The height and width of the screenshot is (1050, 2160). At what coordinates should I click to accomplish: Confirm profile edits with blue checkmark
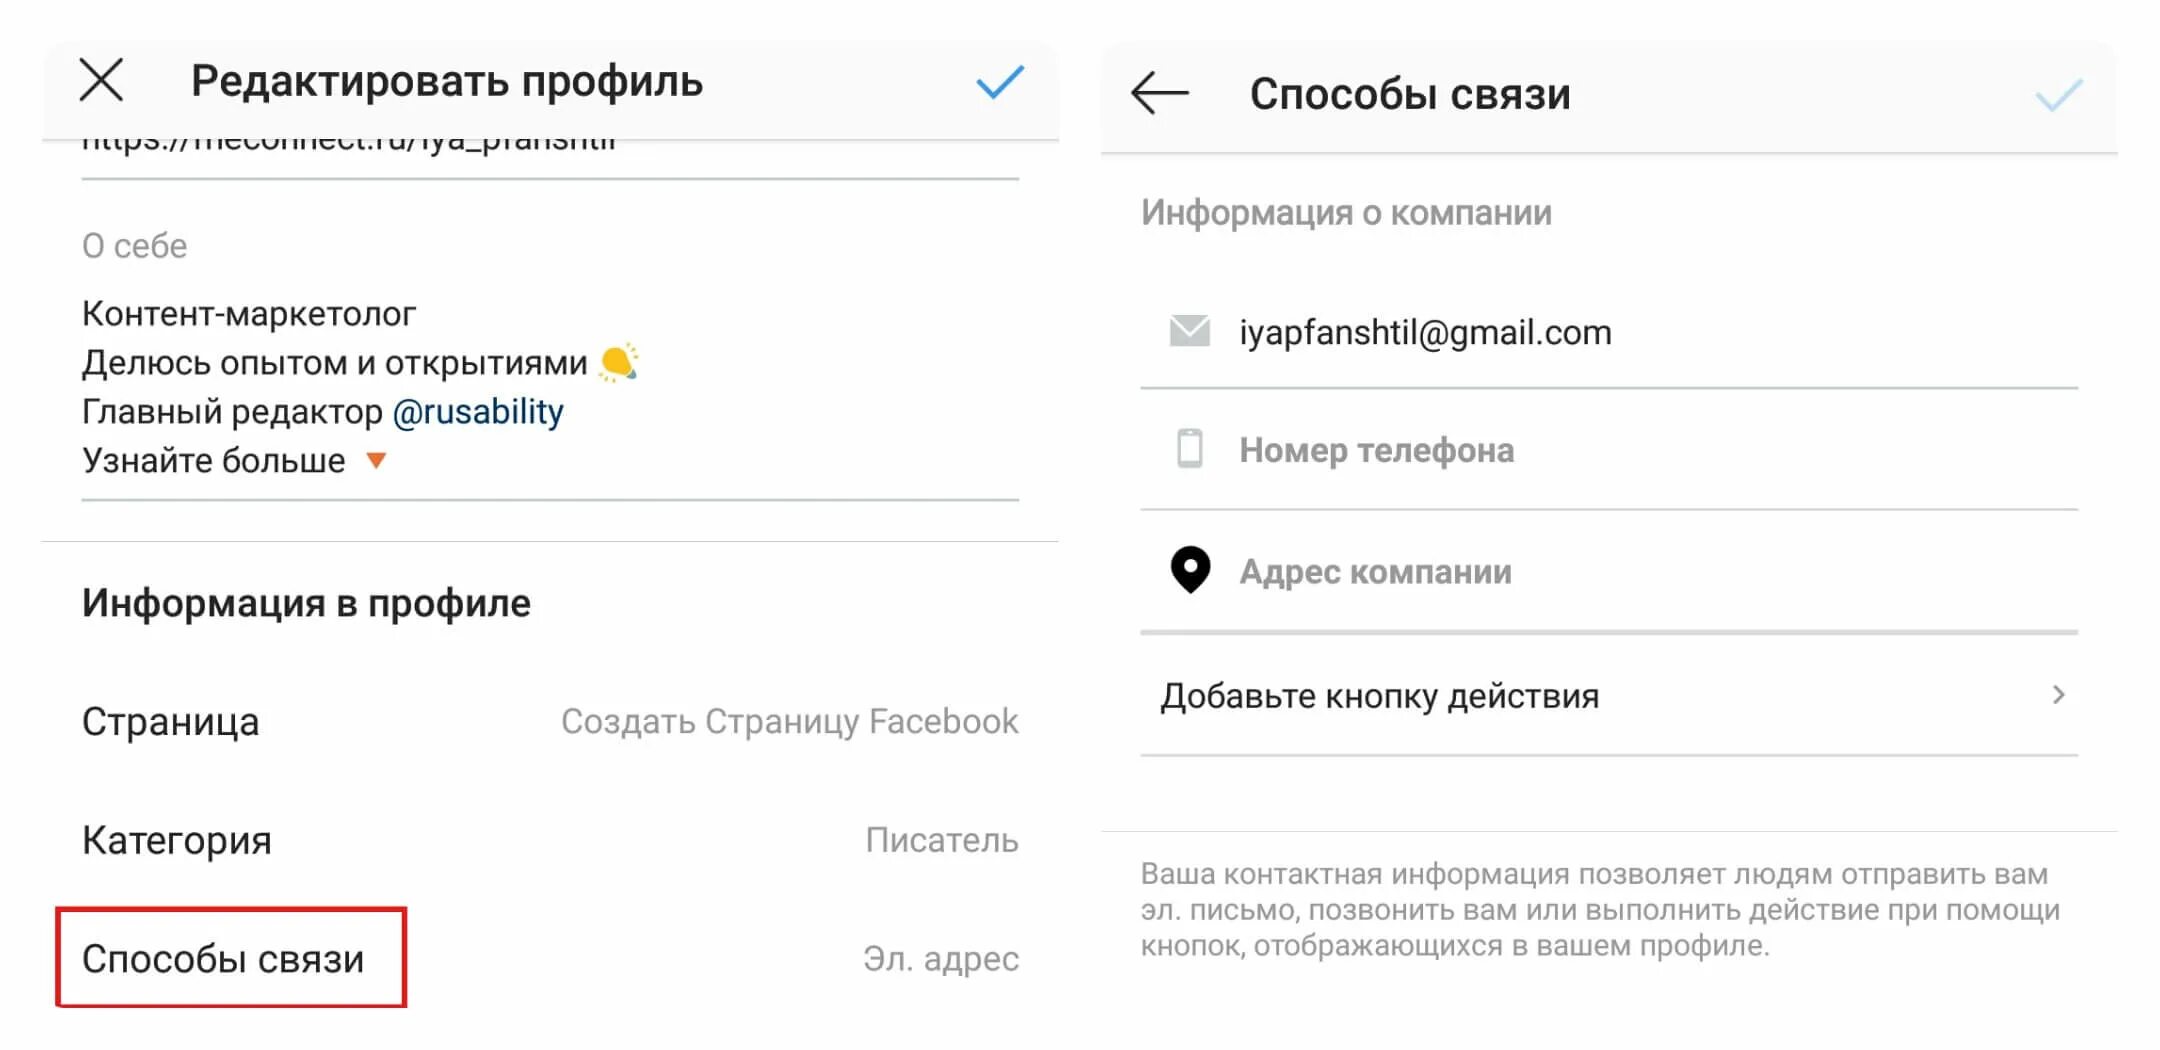click(1000, 81)
